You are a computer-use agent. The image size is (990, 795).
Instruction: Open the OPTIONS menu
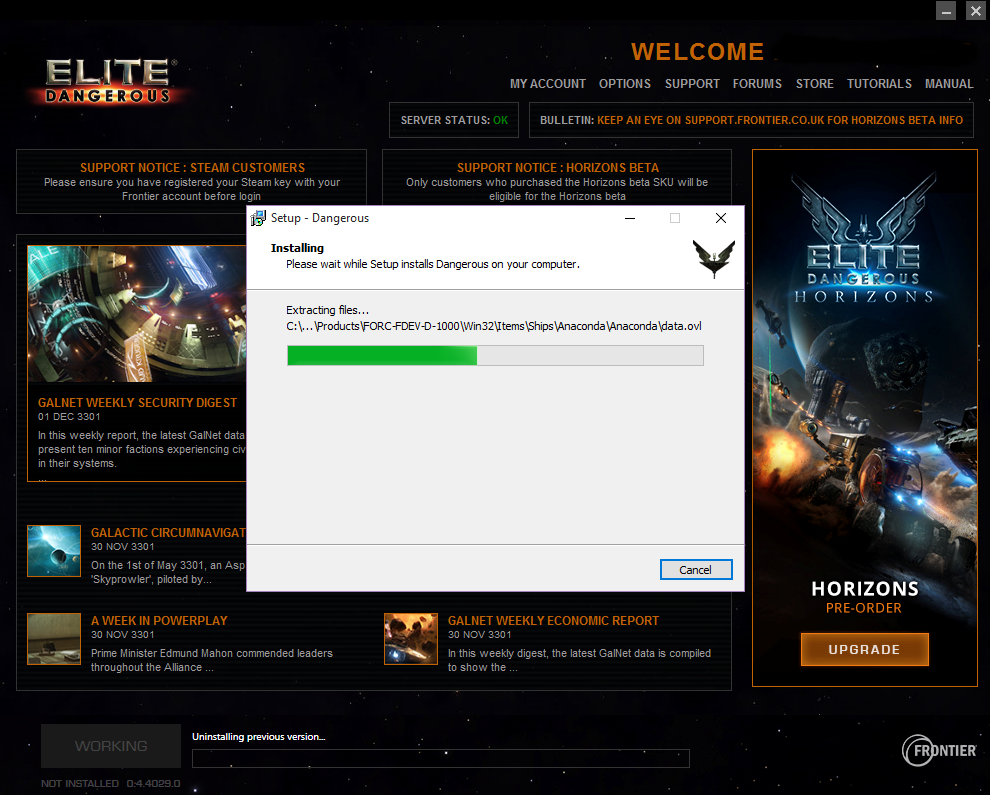pyautogui.click(x=624, y=83)
